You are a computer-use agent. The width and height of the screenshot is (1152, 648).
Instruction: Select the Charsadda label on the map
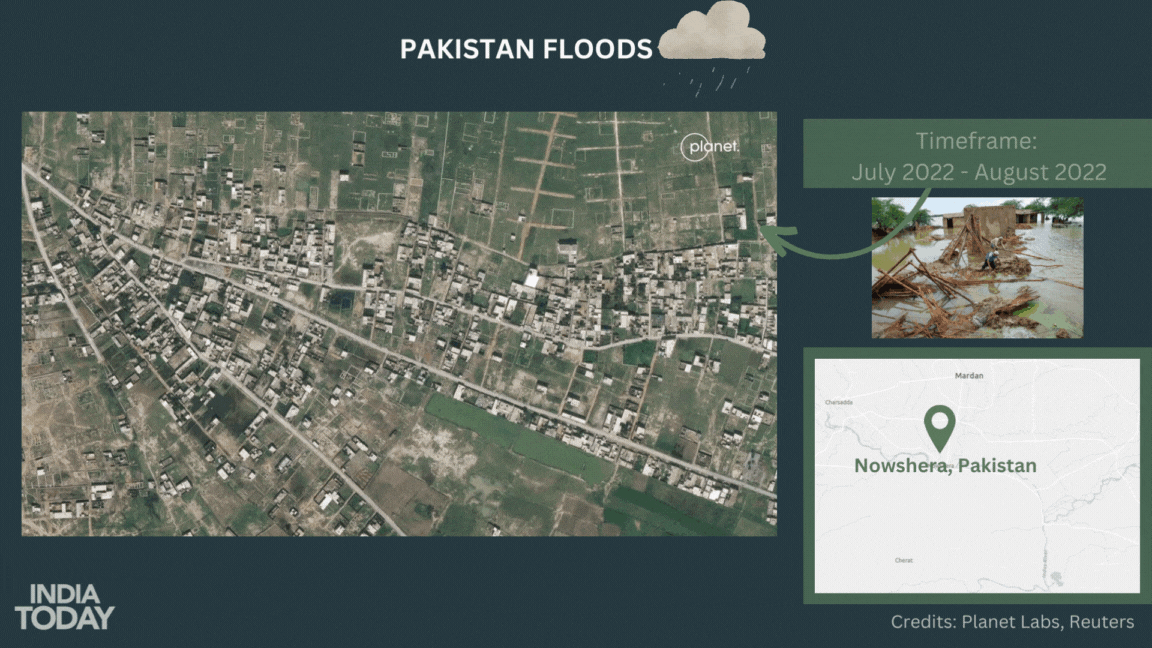click(838, 402)
